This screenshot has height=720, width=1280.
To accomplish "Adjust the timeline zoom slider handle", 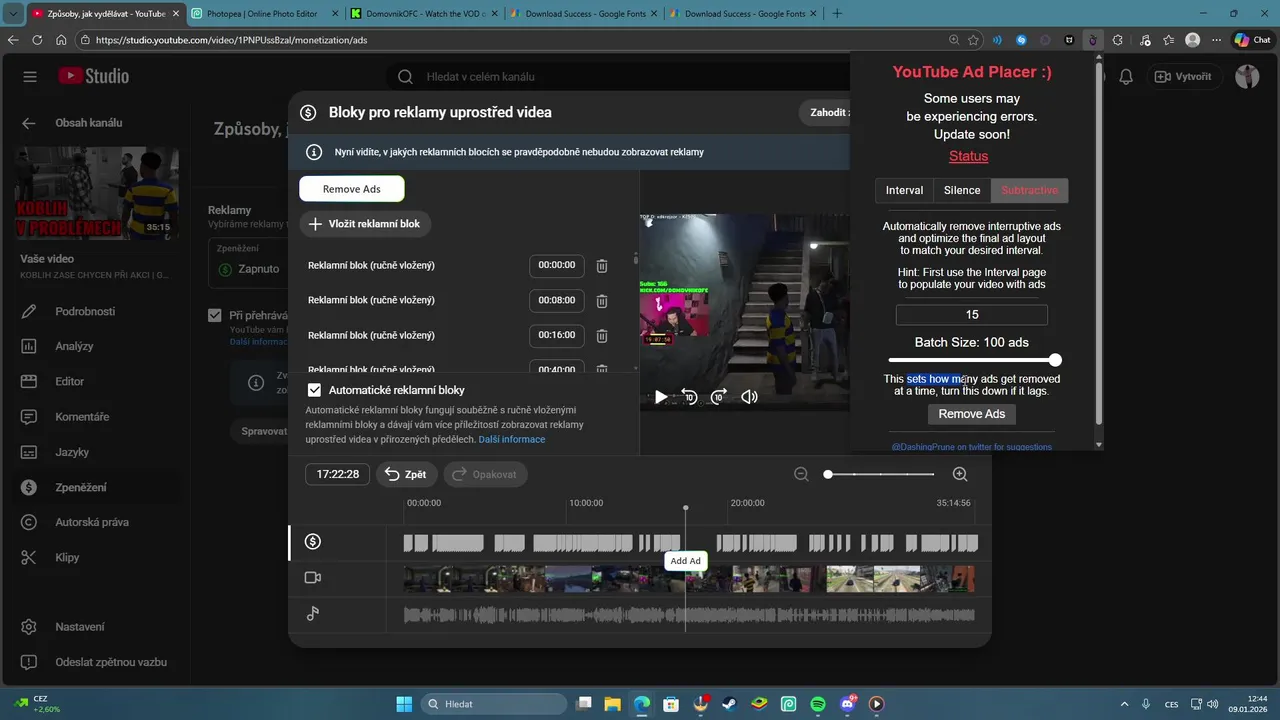I will click(828, 474).
